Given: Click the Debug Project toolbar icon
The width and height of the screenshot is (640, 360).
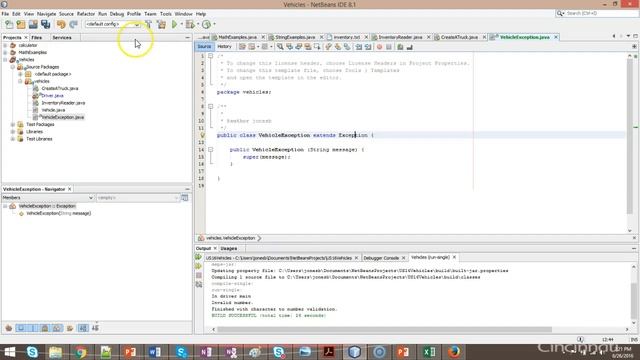Looking at the screenshot, I should (x=190, y=24).
